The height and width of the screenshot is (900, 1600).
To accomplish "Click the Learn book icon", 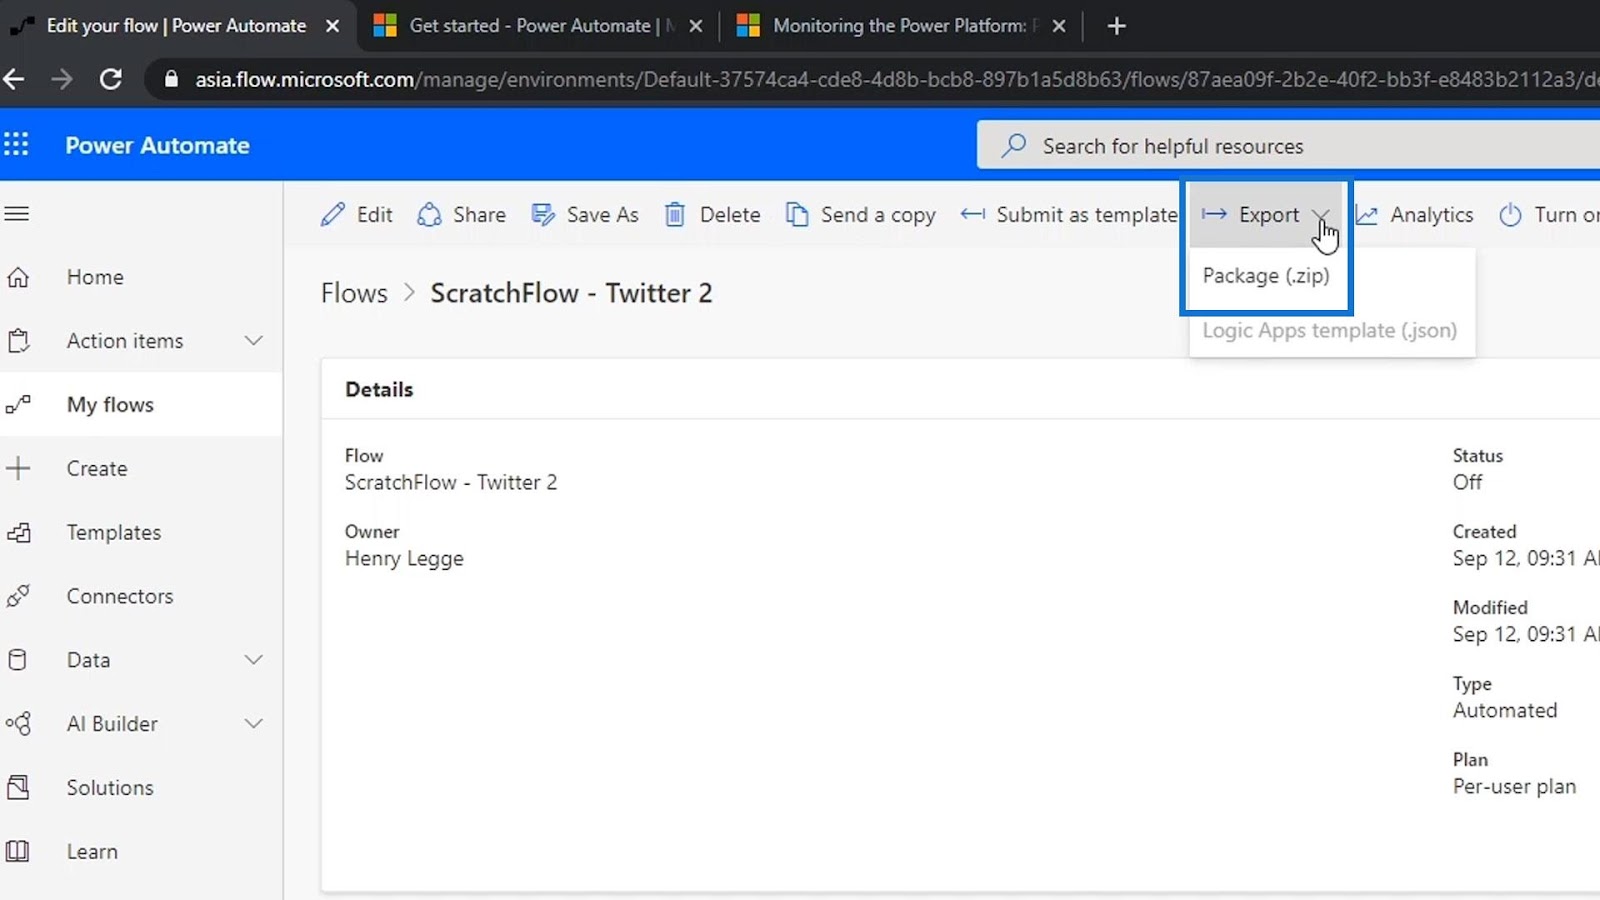I will point(18,852).
